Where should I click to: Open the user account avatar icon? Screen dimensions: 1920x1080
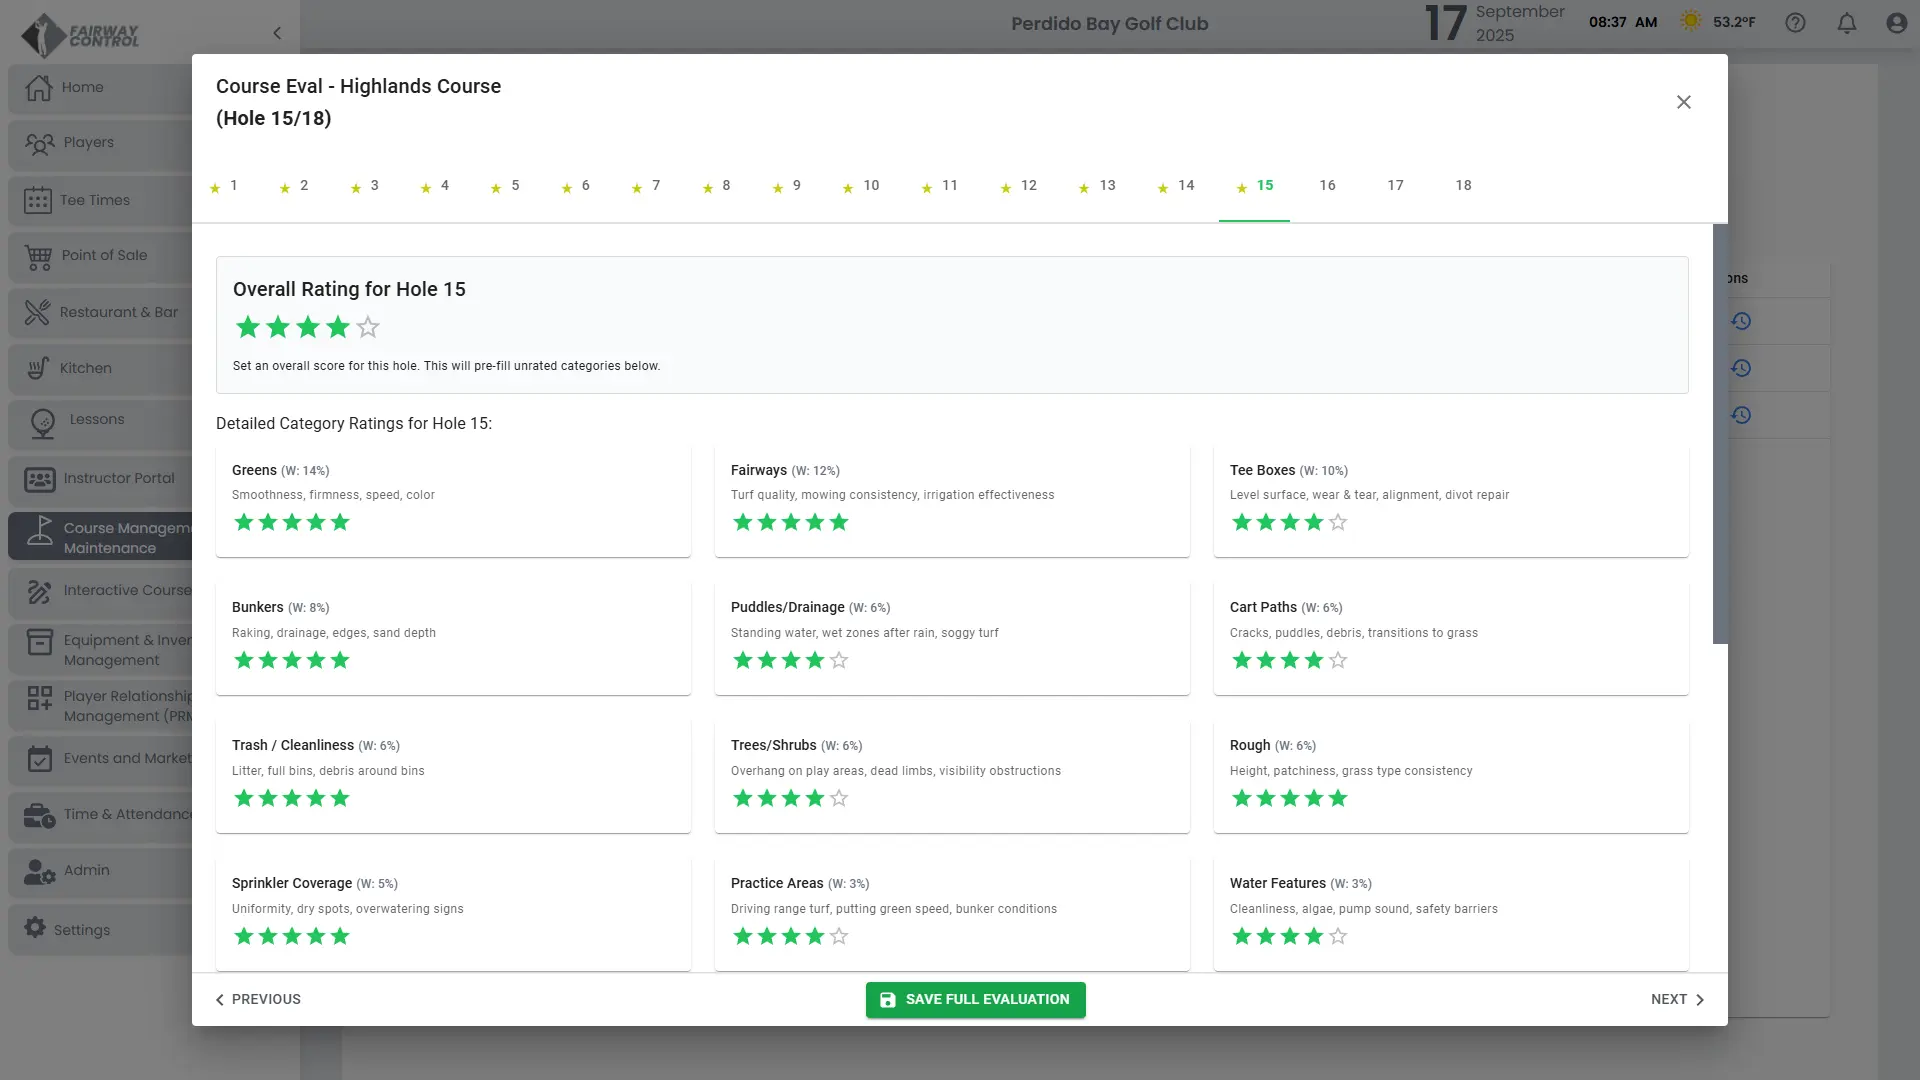click(1896, 23)
